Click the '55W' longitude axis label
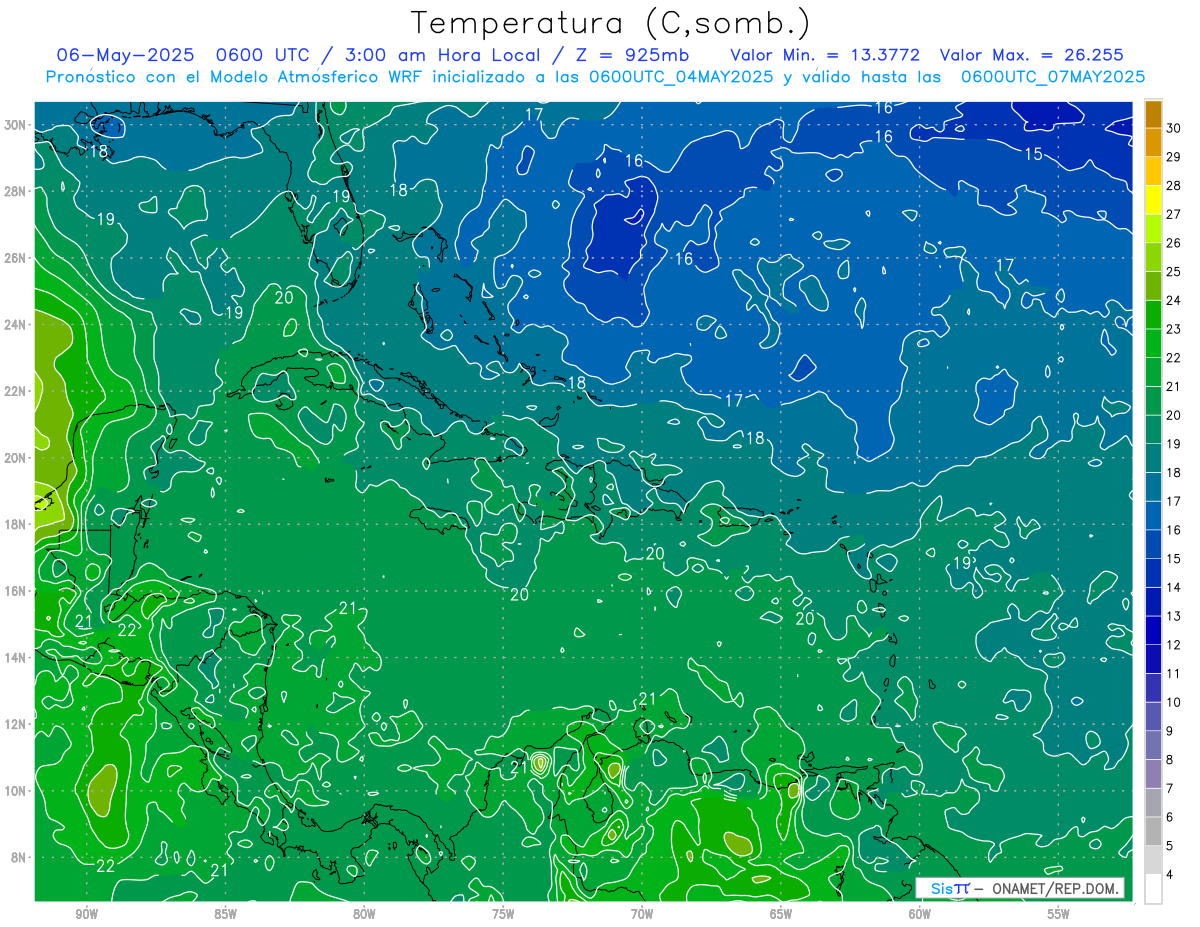The height and width of the screenshot is (927, 1200). (1058, 914)
